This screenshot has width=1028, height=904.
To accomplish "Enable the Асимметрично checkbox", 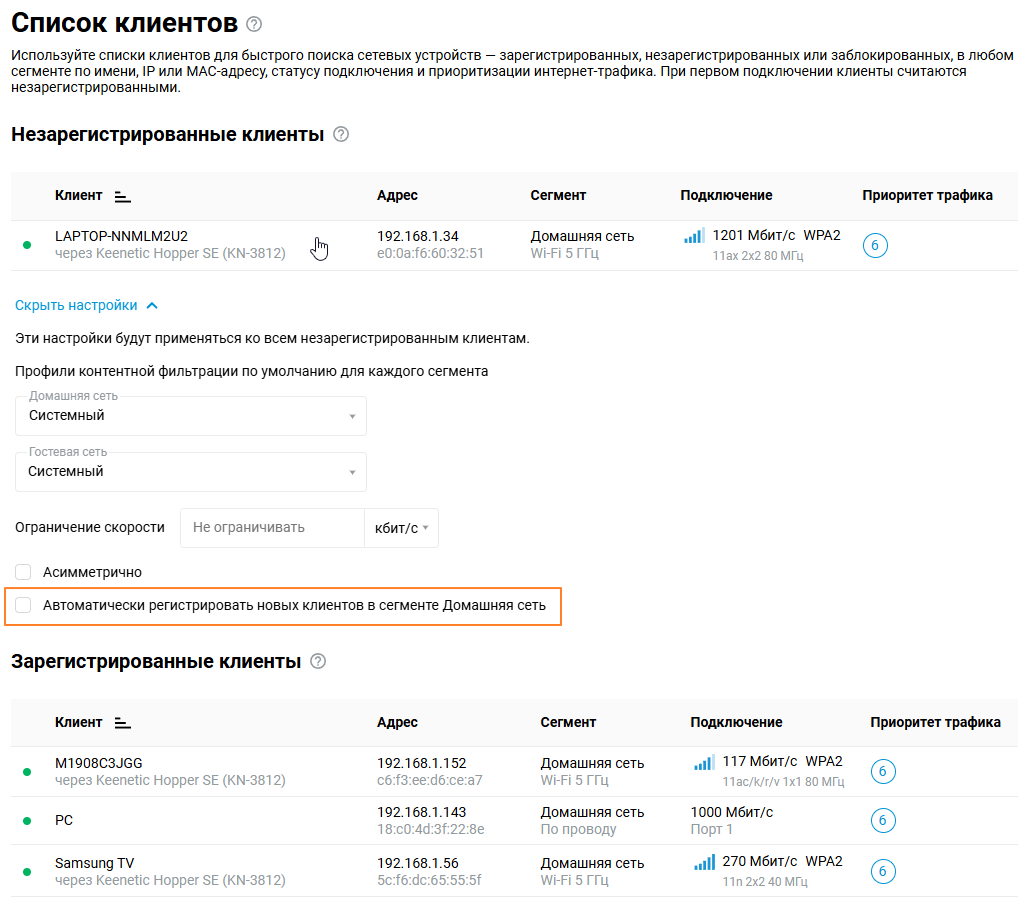I will pyautogui.click(x=24, y=572).
